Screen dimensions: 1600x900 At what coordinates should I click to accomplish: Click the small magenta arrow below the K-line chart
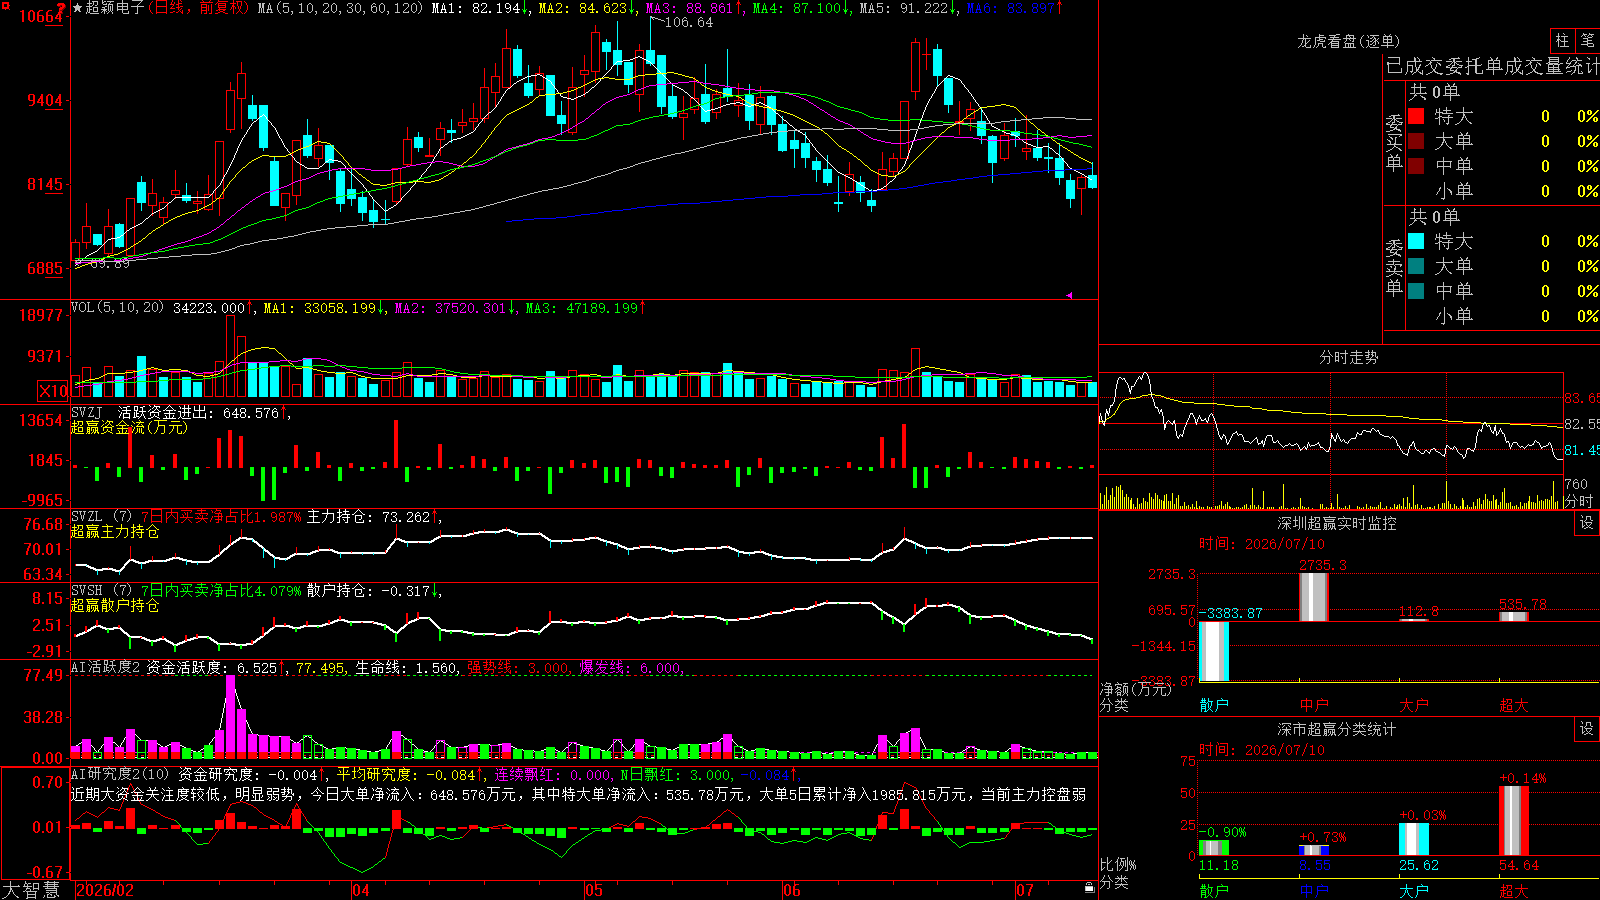click(x=1069, y=295)
